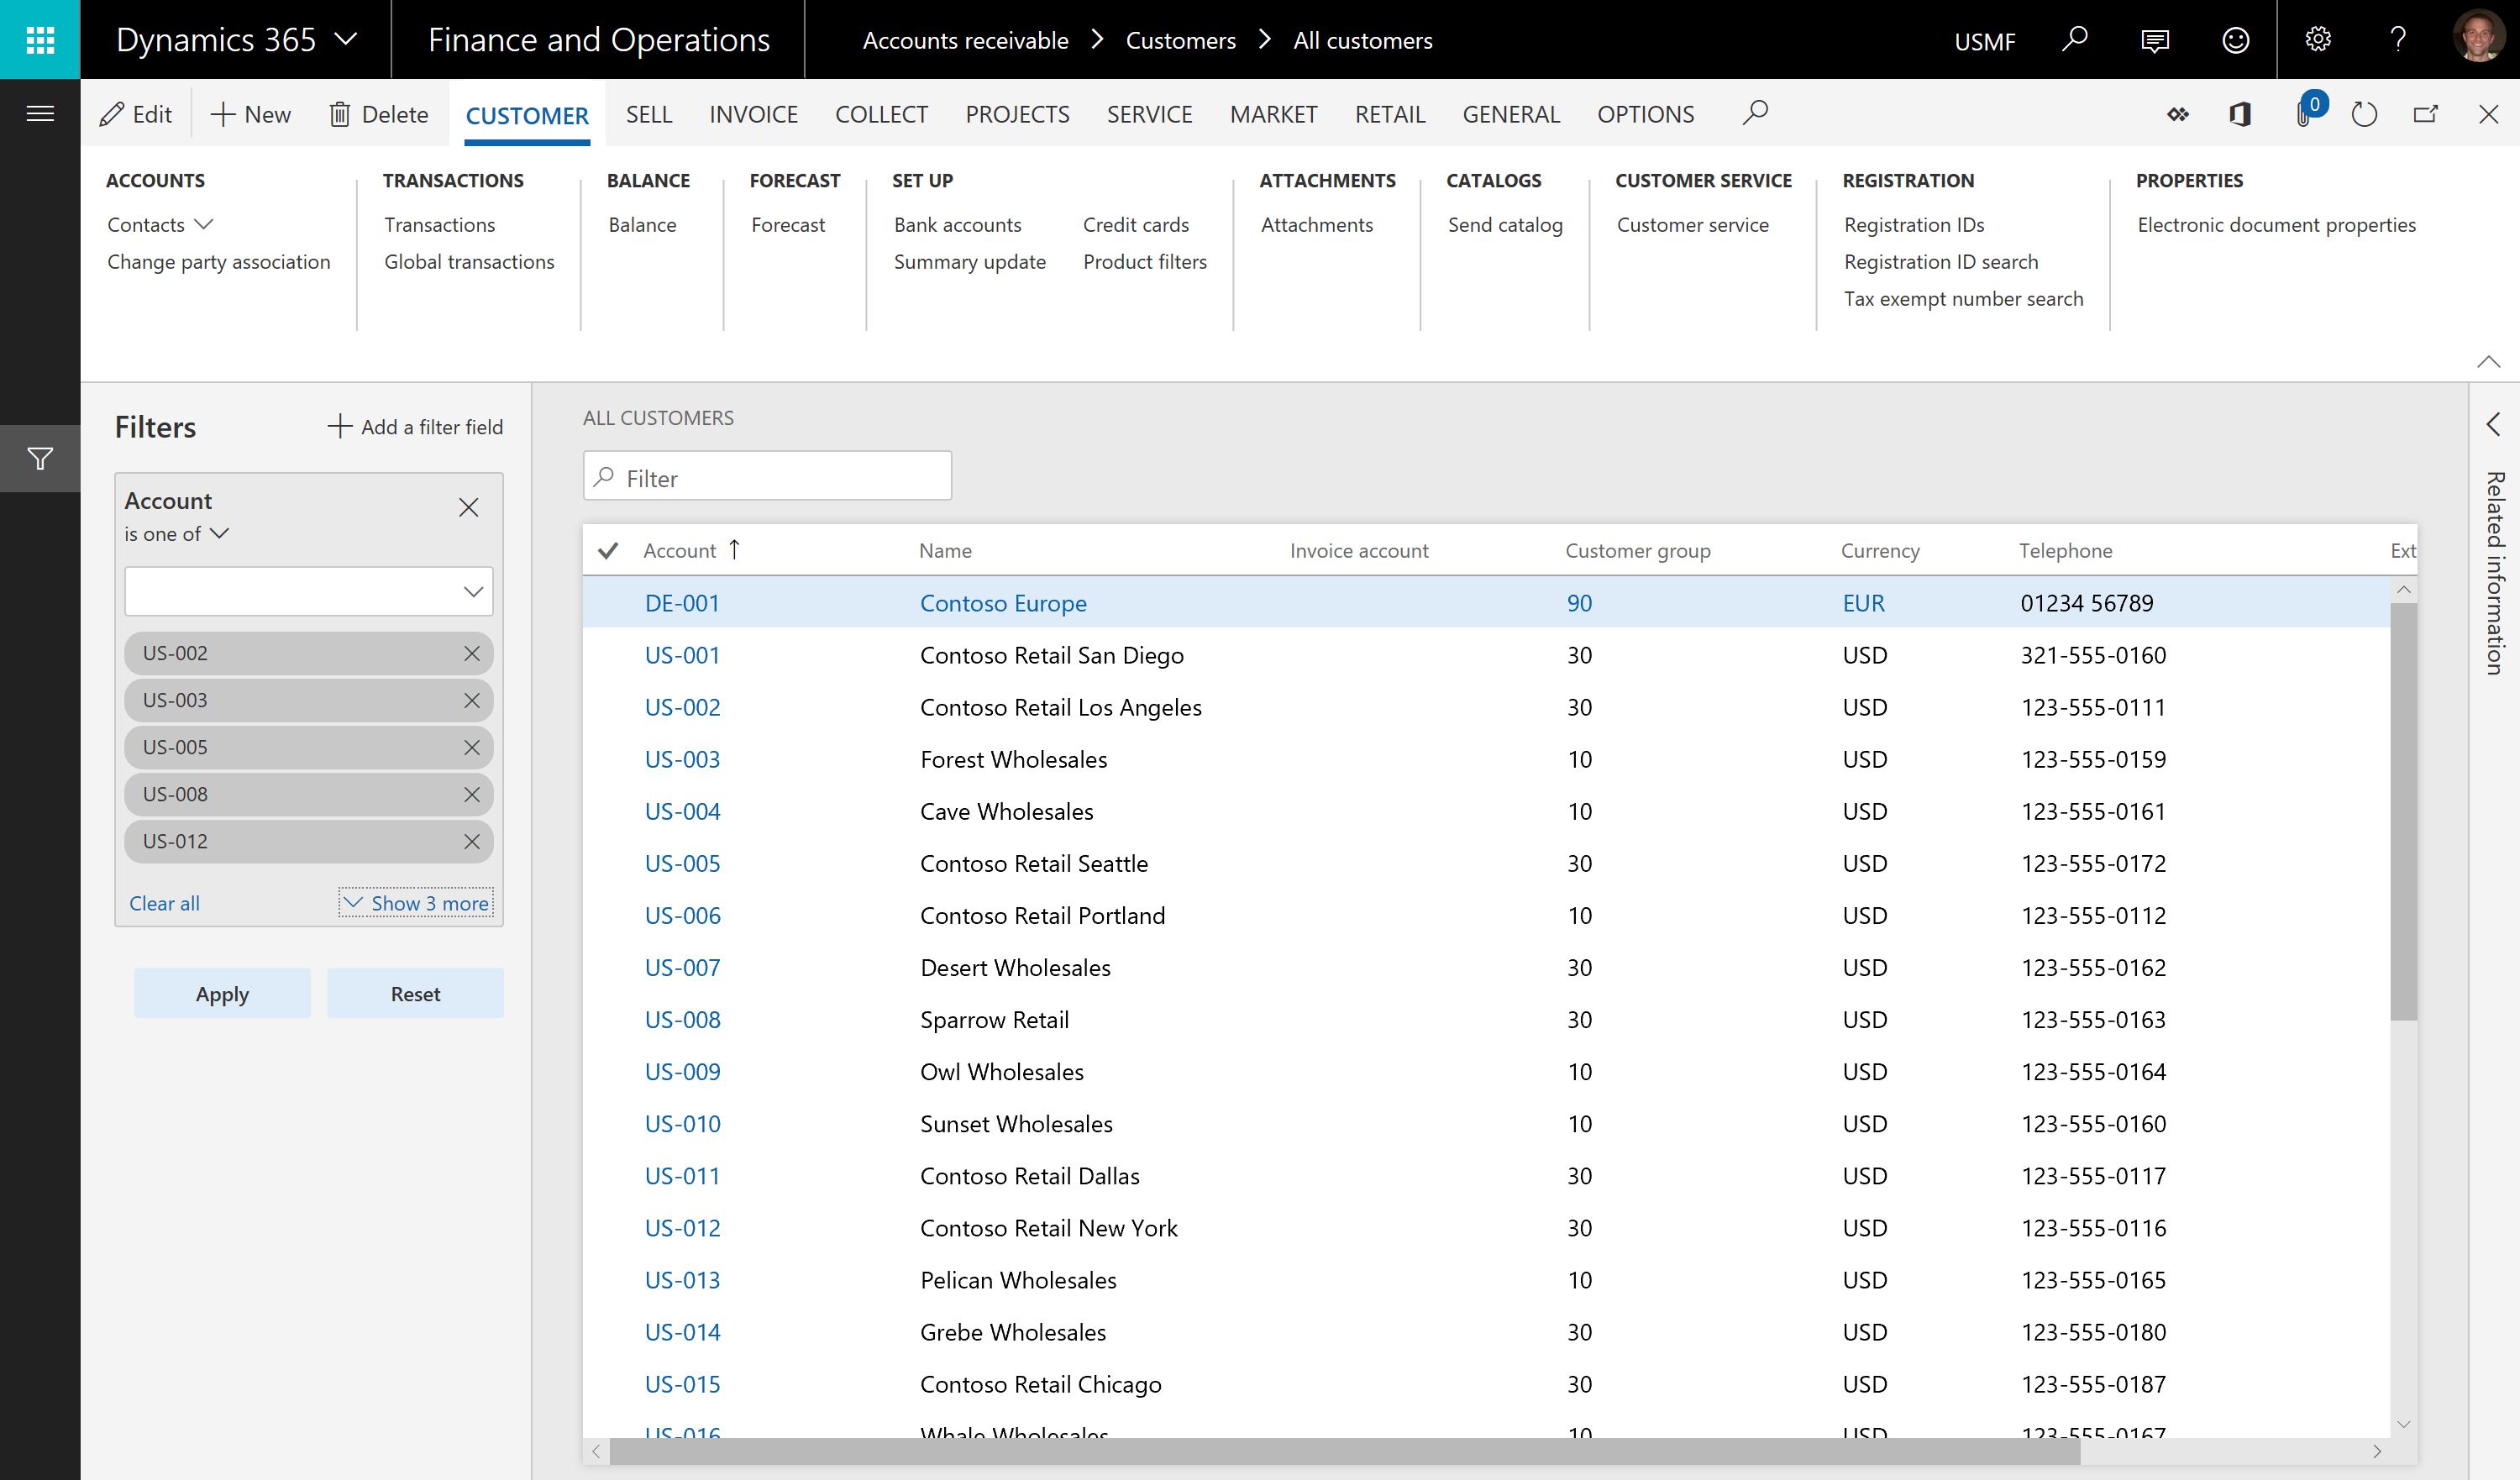Screen dimensions: 2520x1480
Task: Open the Attachments panel icon
Action: pos(2297,114)
